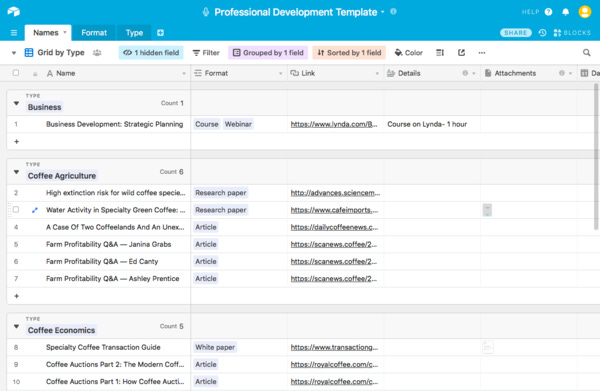Expand record for Water Activity row
The image size is (600, 391).
(x=35, y=210)
